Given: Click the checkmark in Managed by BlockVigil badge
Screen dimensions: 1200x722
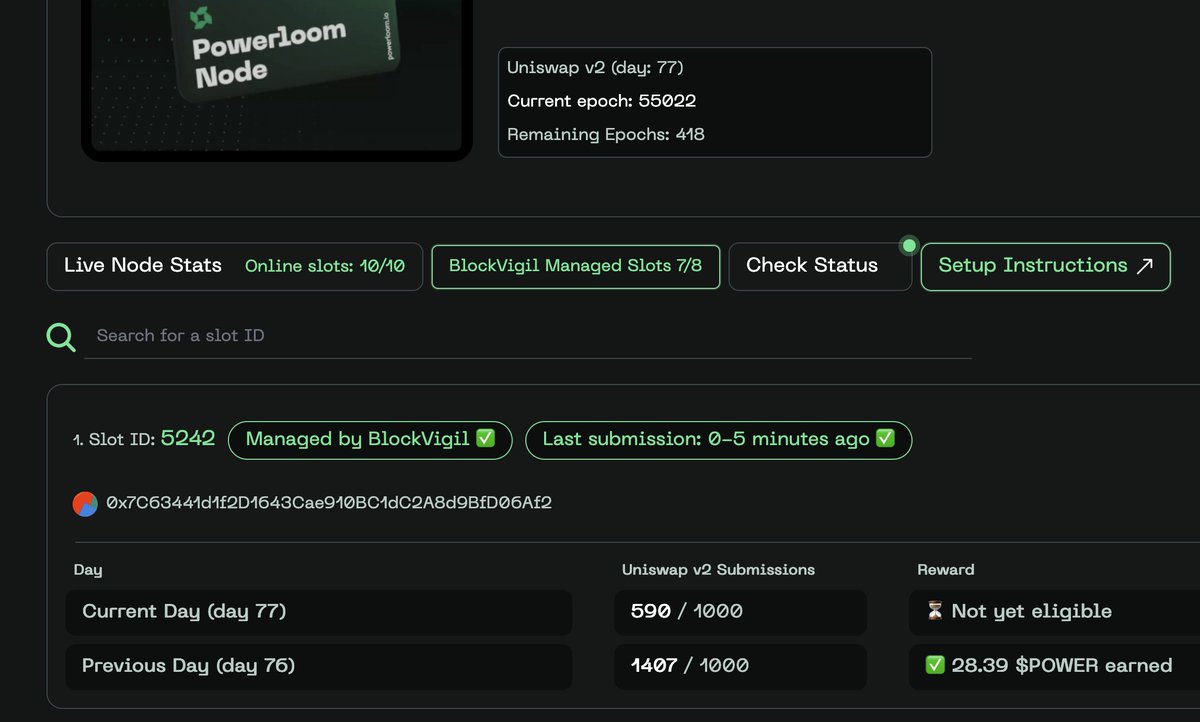Looking at the screenshot, I should 485,439.
